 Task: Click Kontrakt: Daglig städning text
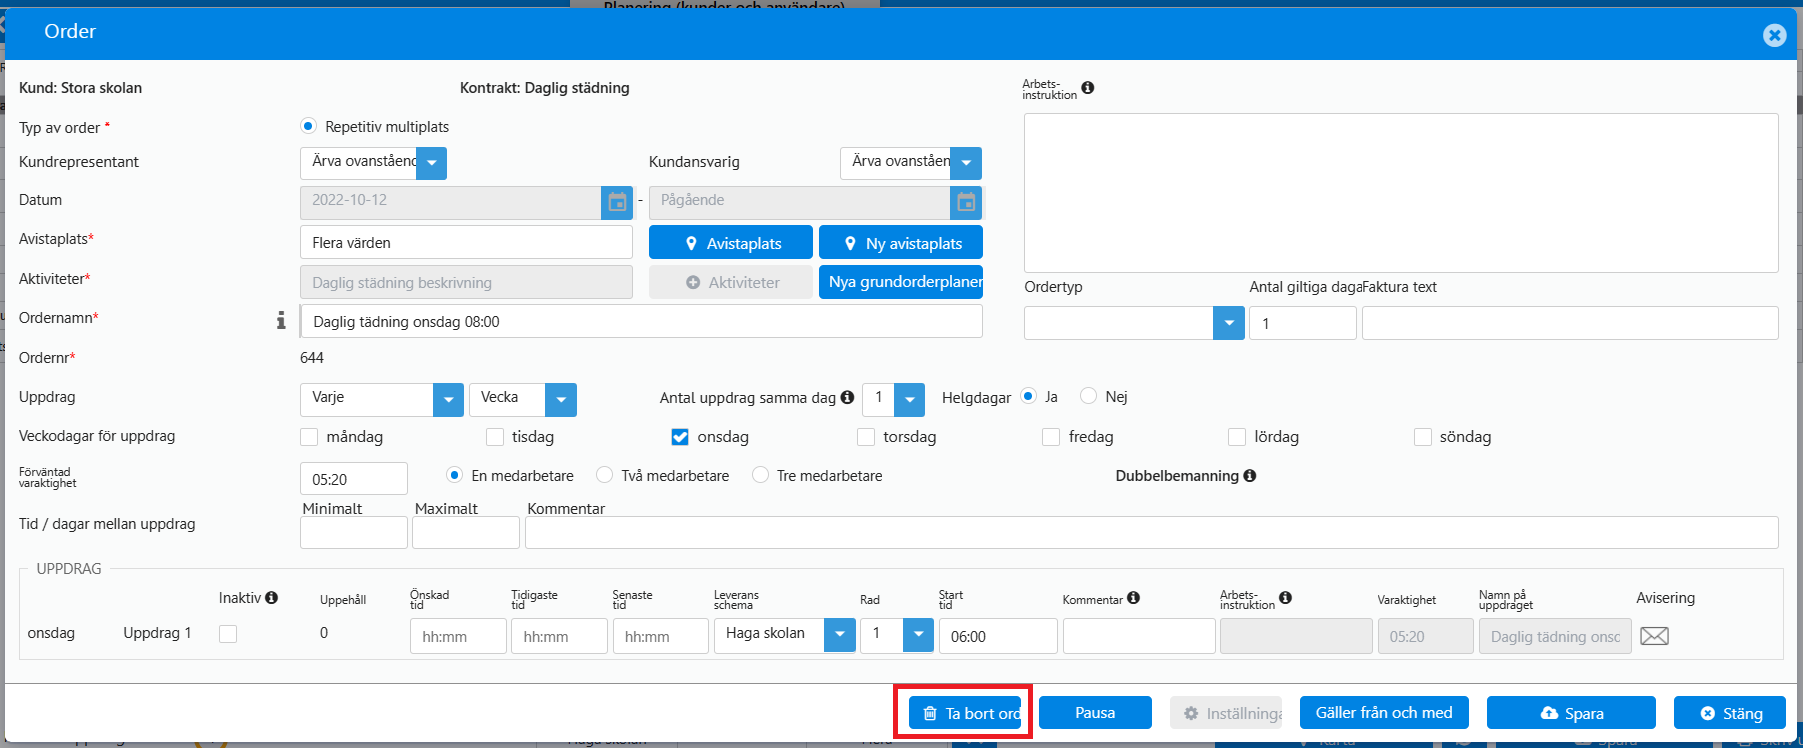coord(545,88)
